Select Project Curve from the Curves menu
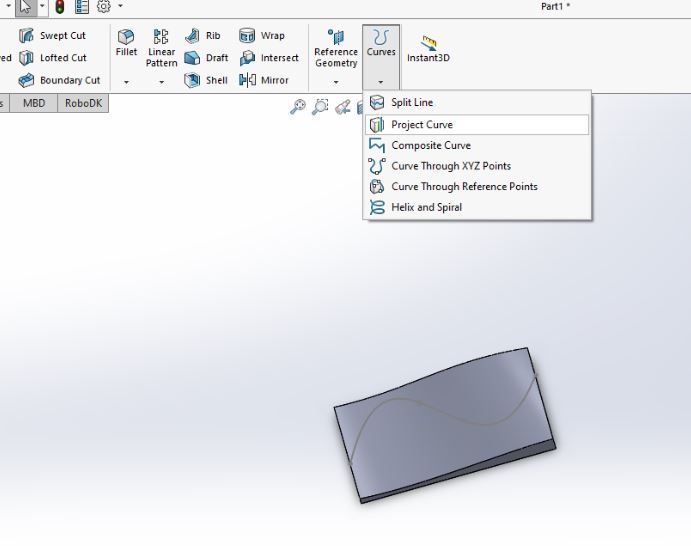 click(x=421, y=125)
